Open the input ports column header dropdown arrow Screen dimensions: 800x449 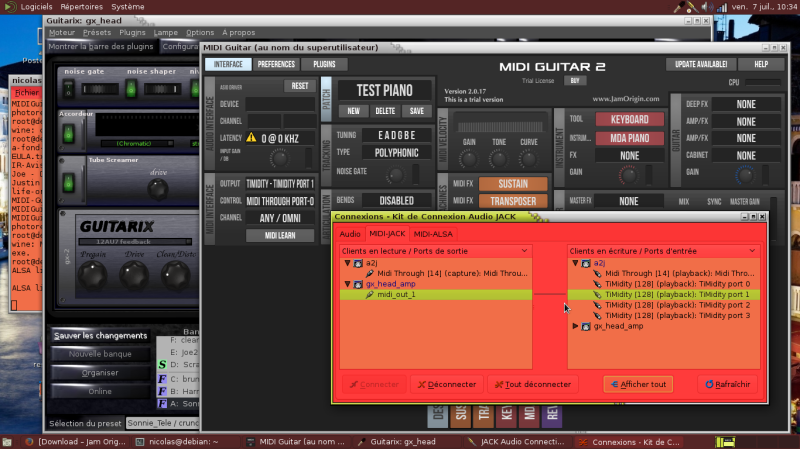pyautogui.click(x=752, y=251)
